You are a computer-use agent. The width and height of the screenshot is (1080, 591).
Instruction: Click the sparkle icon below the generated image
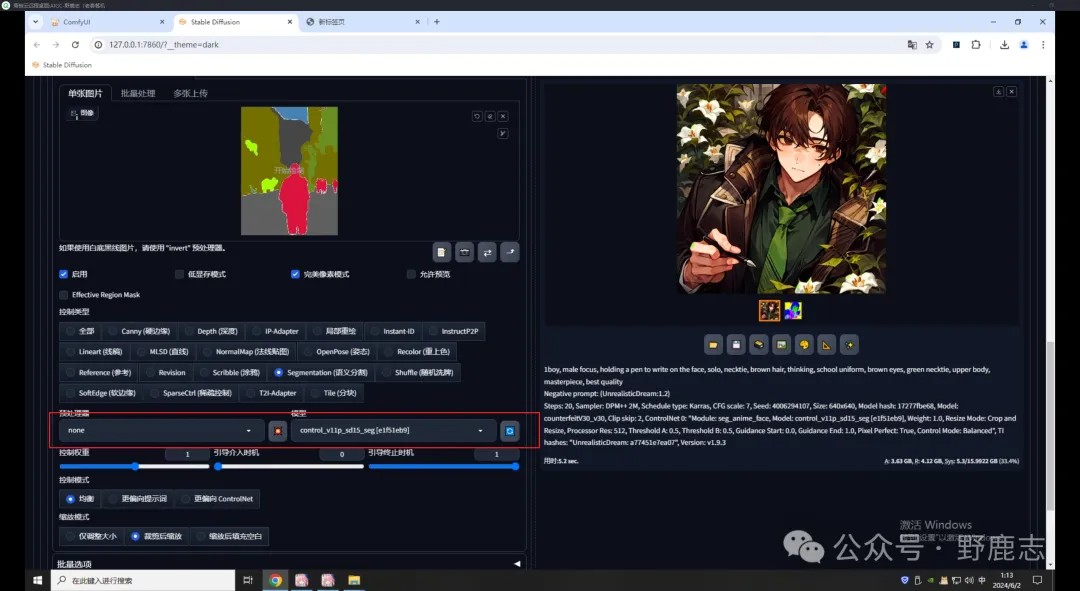[849, 344]
